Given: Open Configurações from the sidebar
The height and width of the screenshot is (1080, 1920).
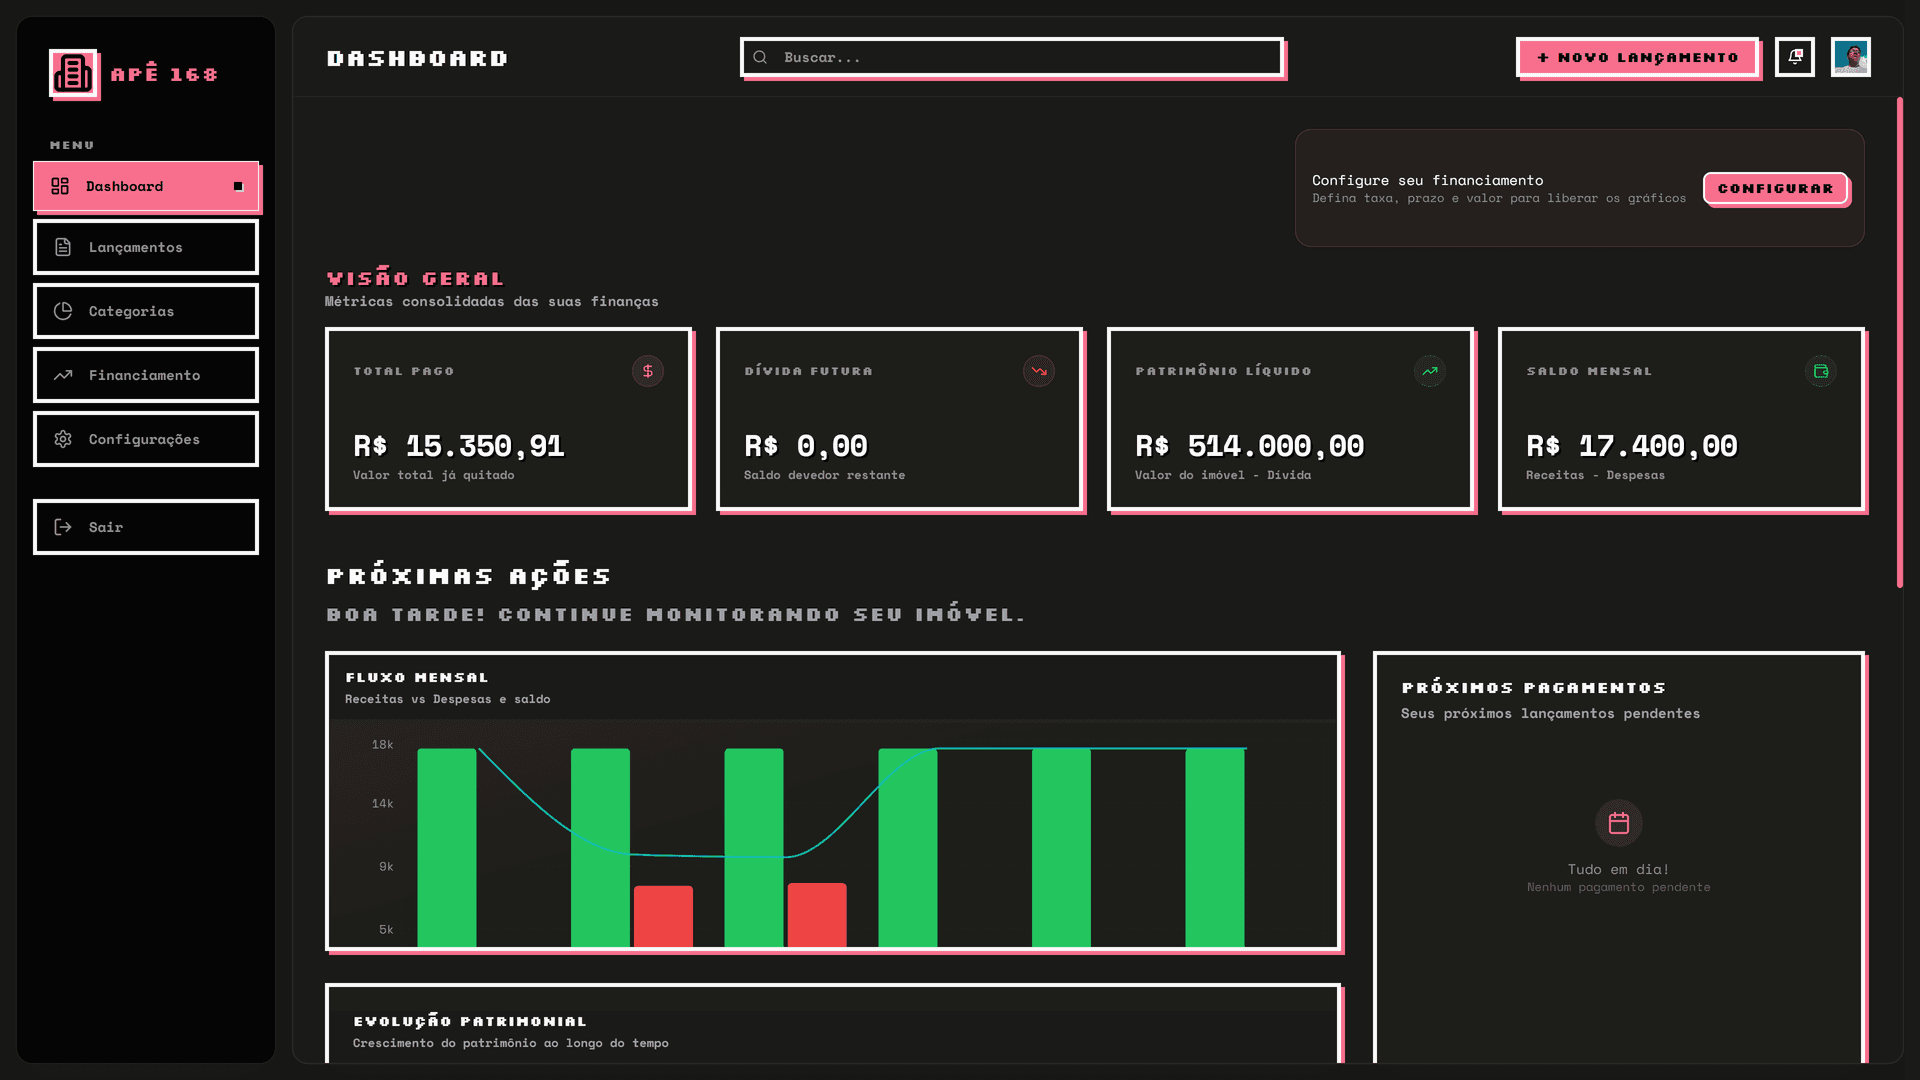Looking at the screenshot, I should [146, 438].
